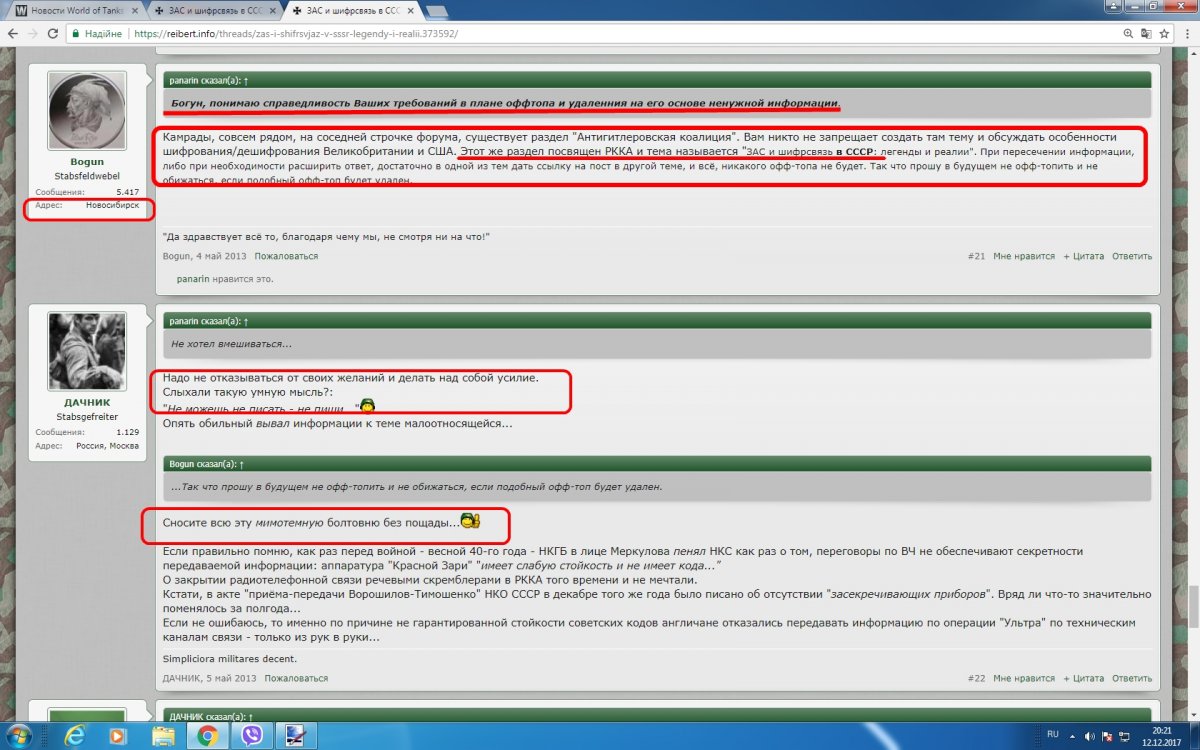
Task: Open a new browser tab
Action: [437, 11]
